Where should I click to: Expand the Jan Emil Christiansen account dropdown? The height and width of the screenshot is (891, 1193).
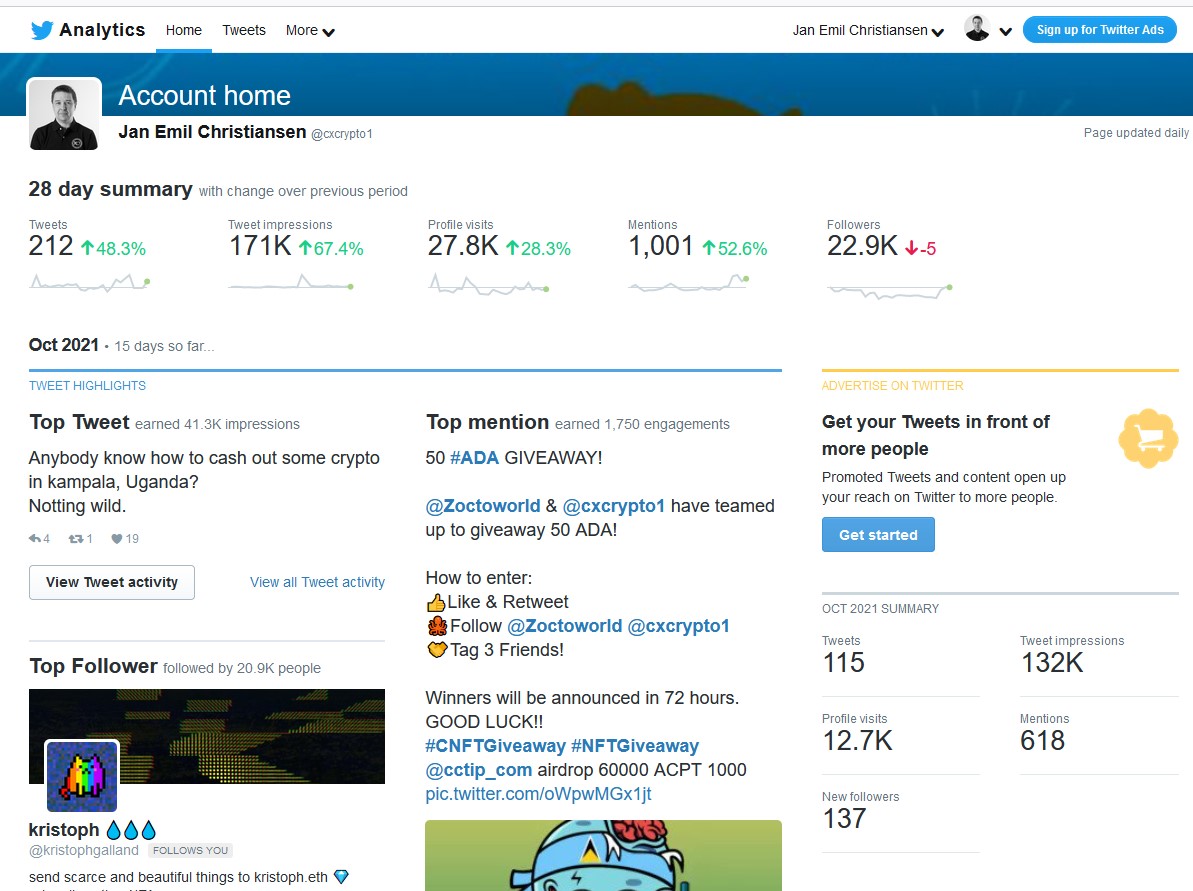point(868,30)
